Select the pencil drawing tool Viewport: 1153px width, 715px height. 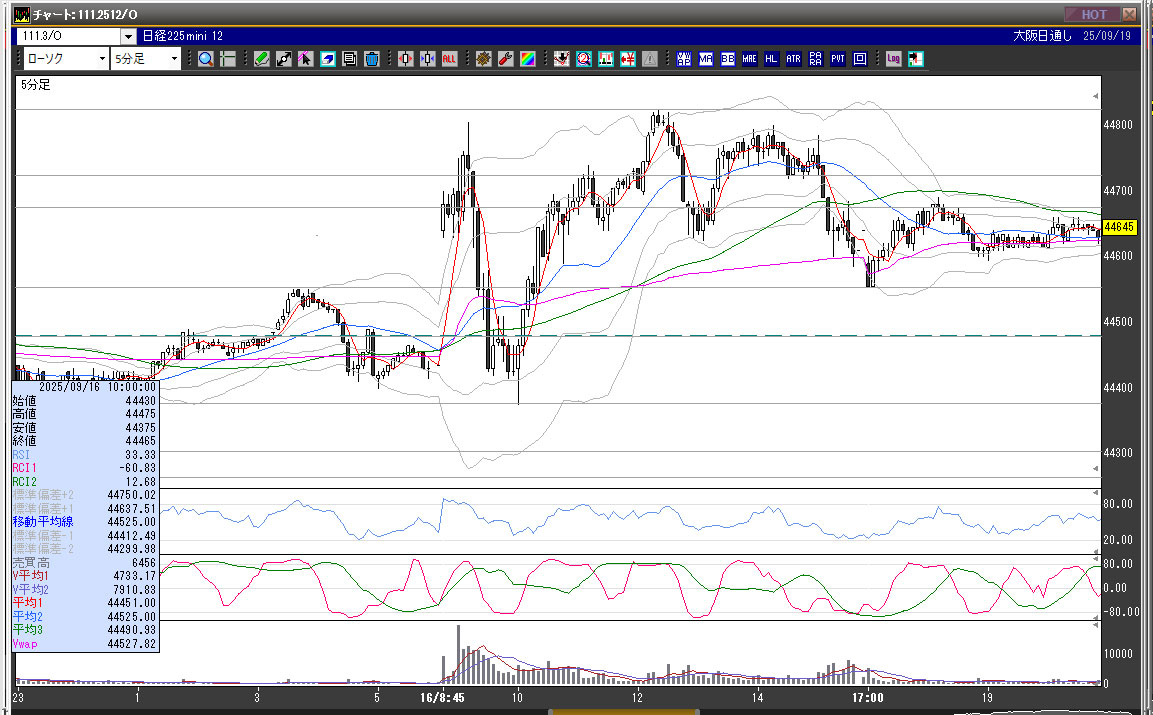262,59
